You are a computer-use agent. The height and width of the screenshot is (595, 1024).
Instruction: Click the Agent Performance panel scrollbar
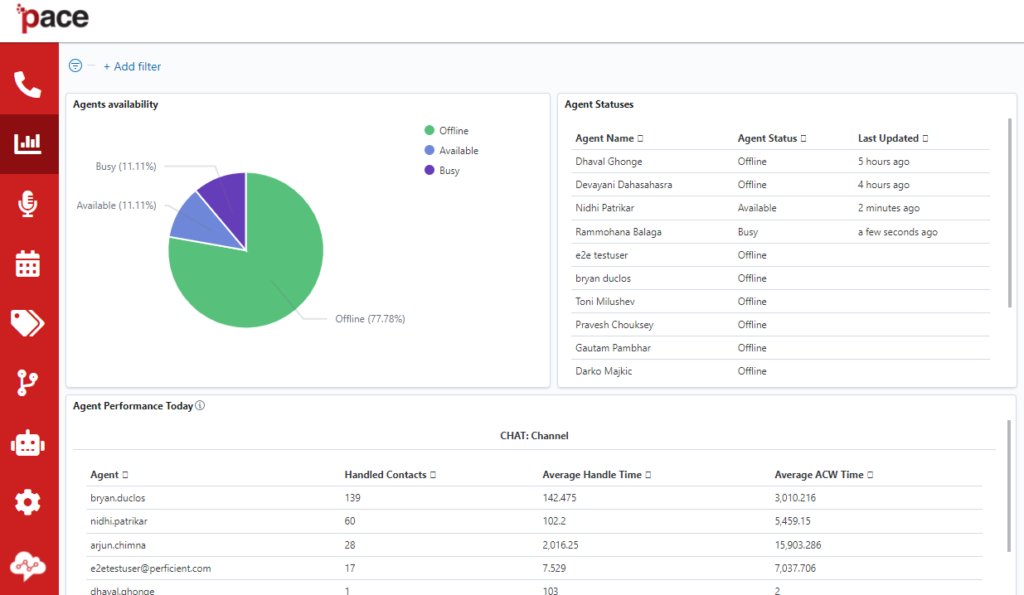coord(1009,486)
